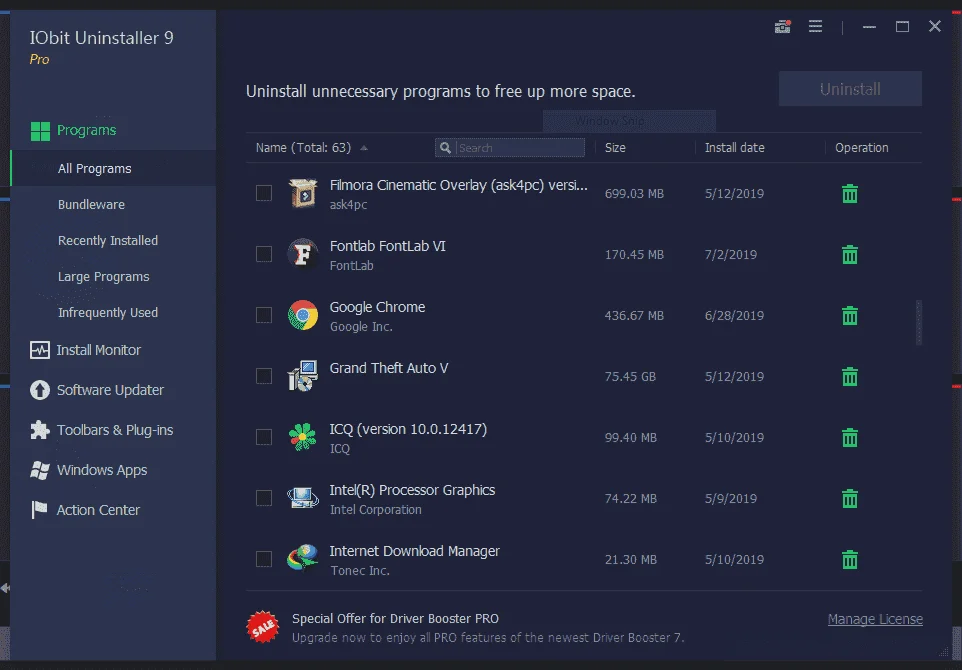Click the trash icon for Fontlab FontLab VI

[850, 255]
